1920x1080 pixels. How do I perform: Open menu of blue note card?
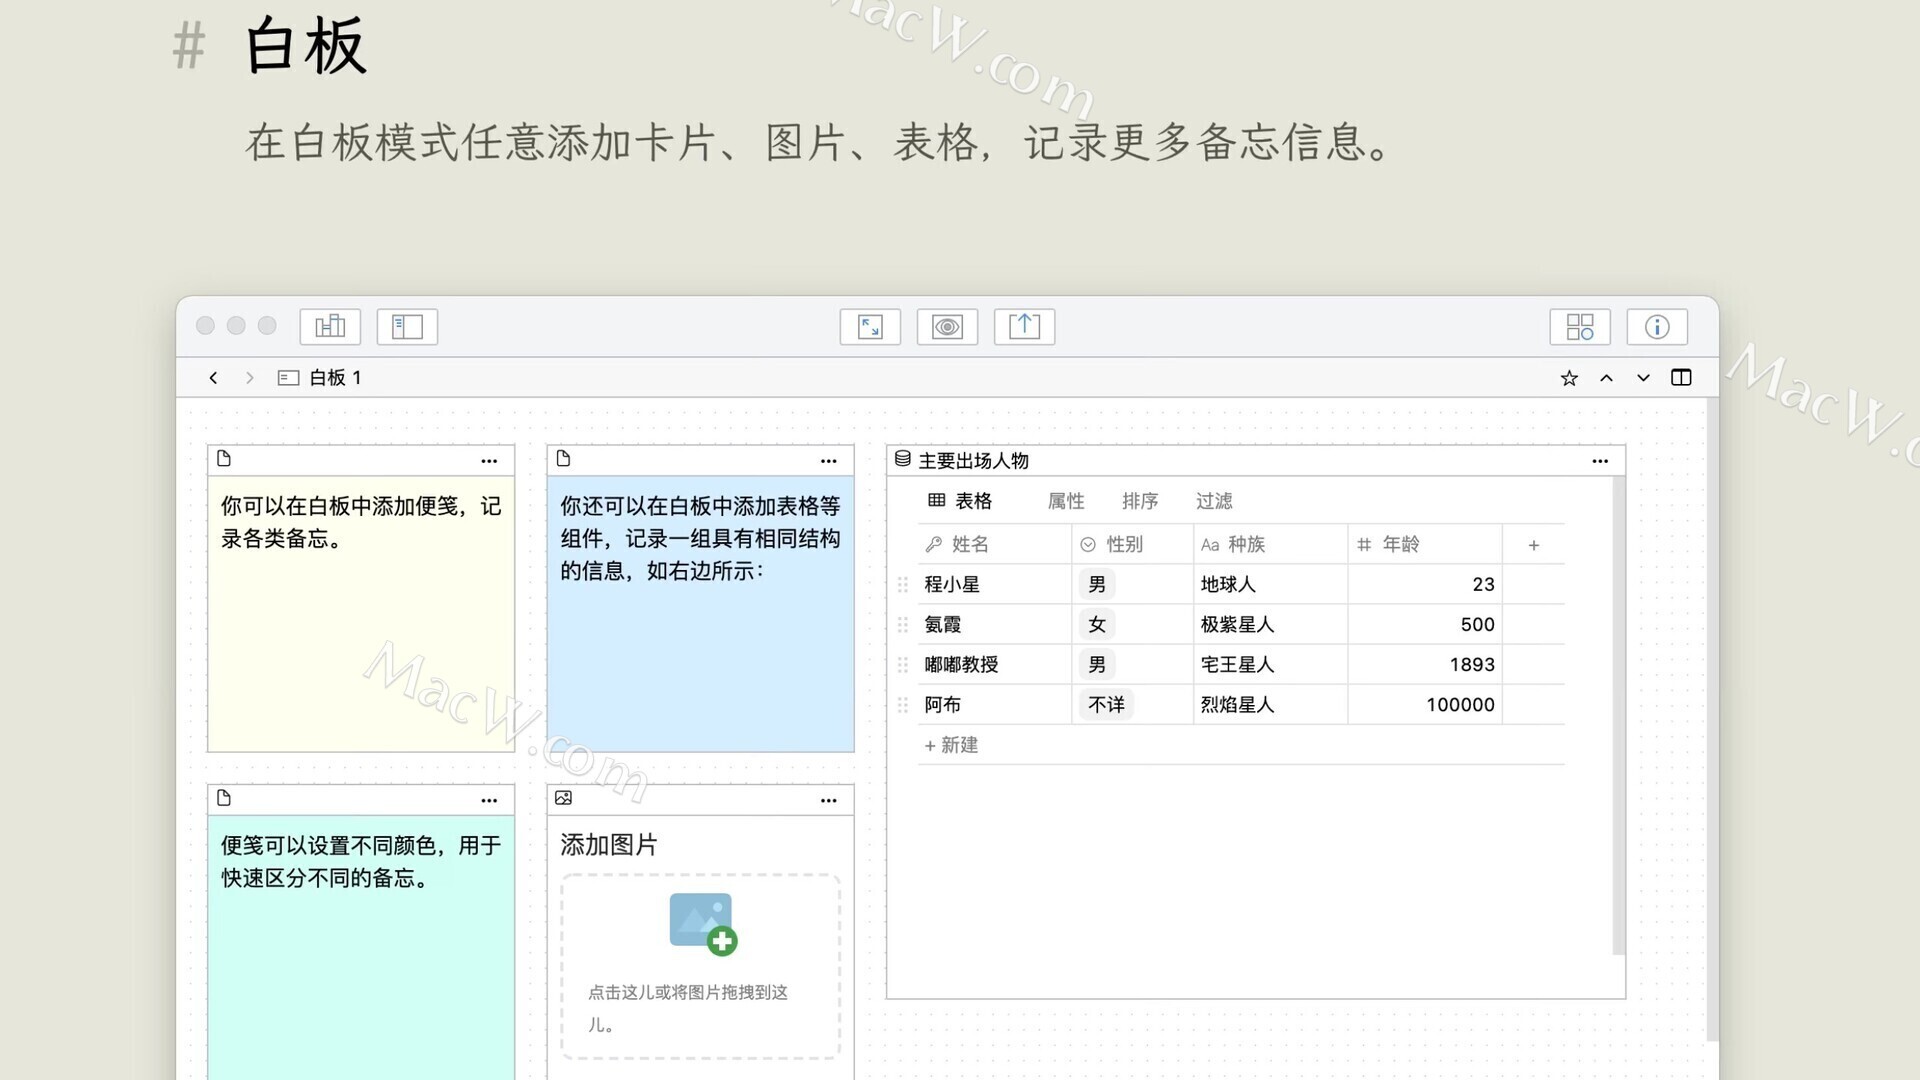[829, 461]
